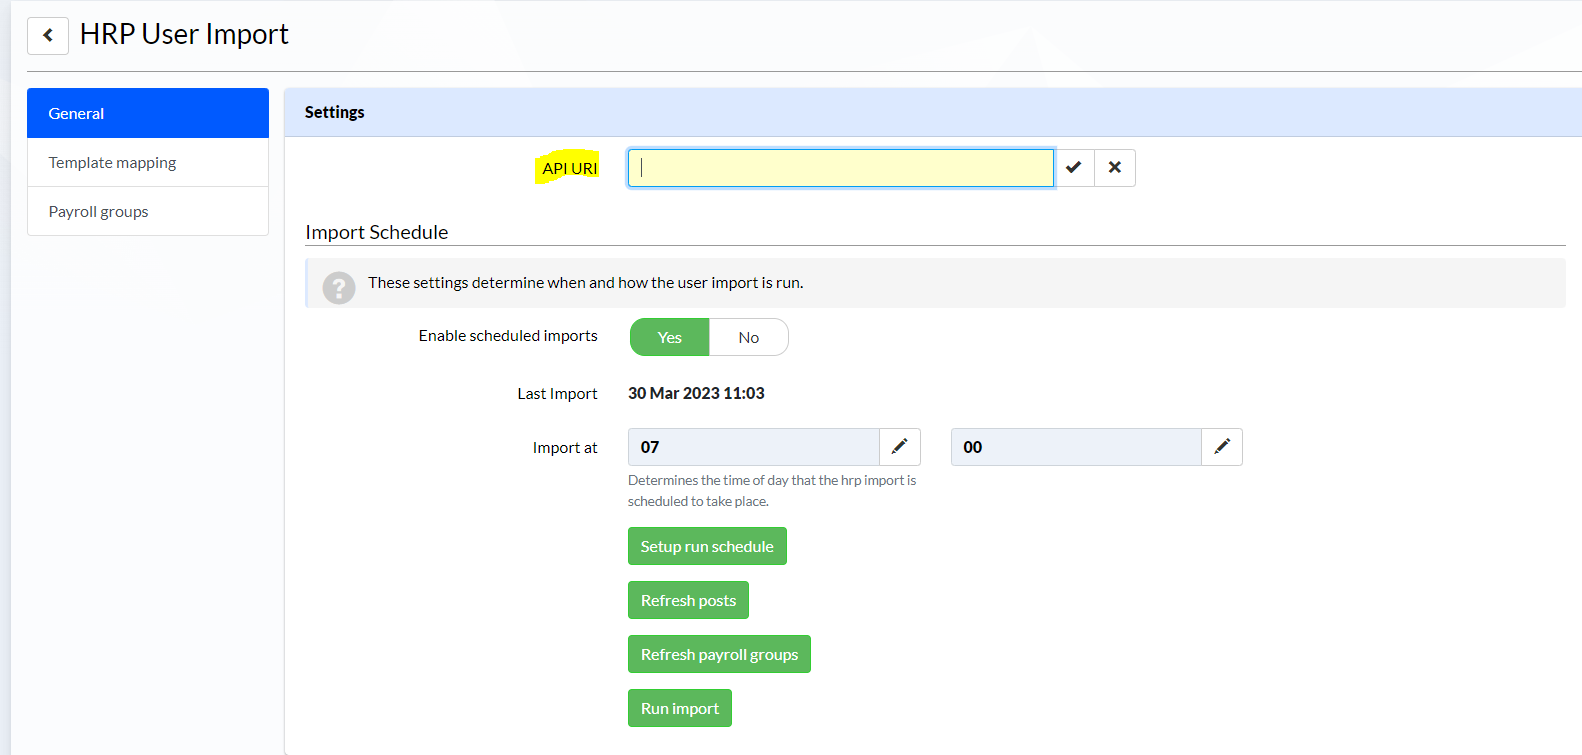Edit the import hour 07 with the pencil icon
1582x755 pixels.
coord(900,447)
